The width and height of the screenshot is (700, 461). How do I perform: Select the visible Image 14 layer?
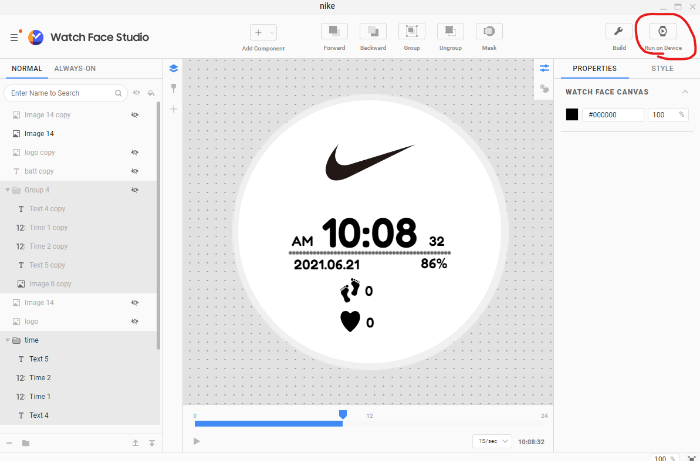pos(78,133)
